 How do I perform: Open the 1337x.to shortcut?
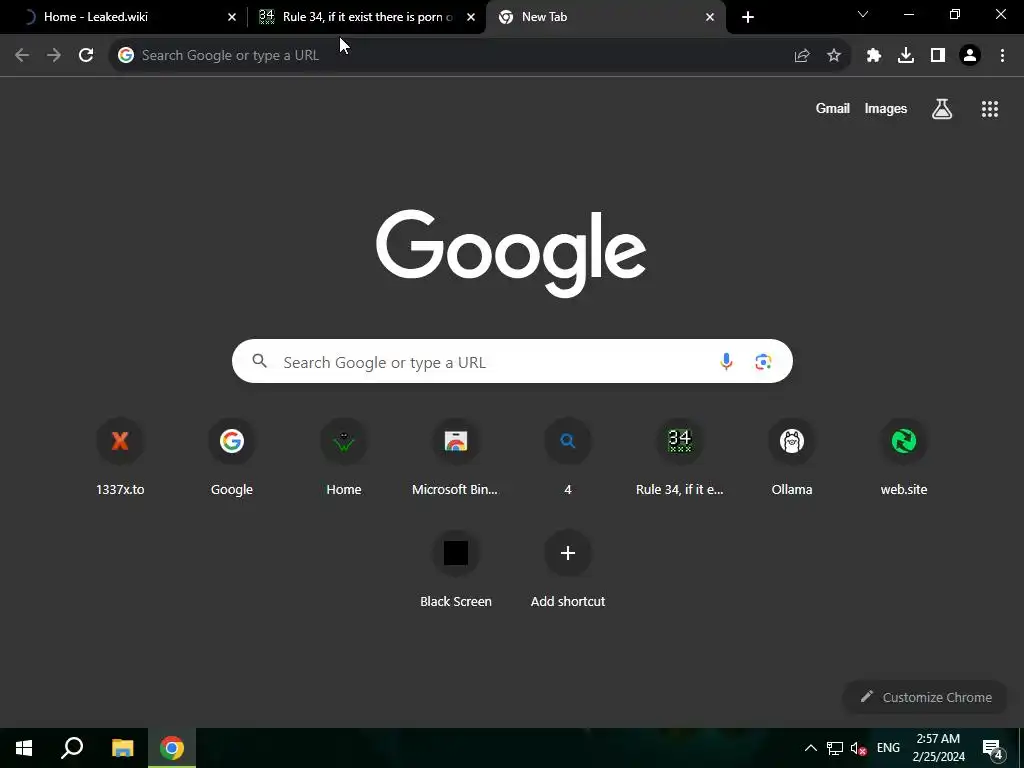tap(120, 458)
